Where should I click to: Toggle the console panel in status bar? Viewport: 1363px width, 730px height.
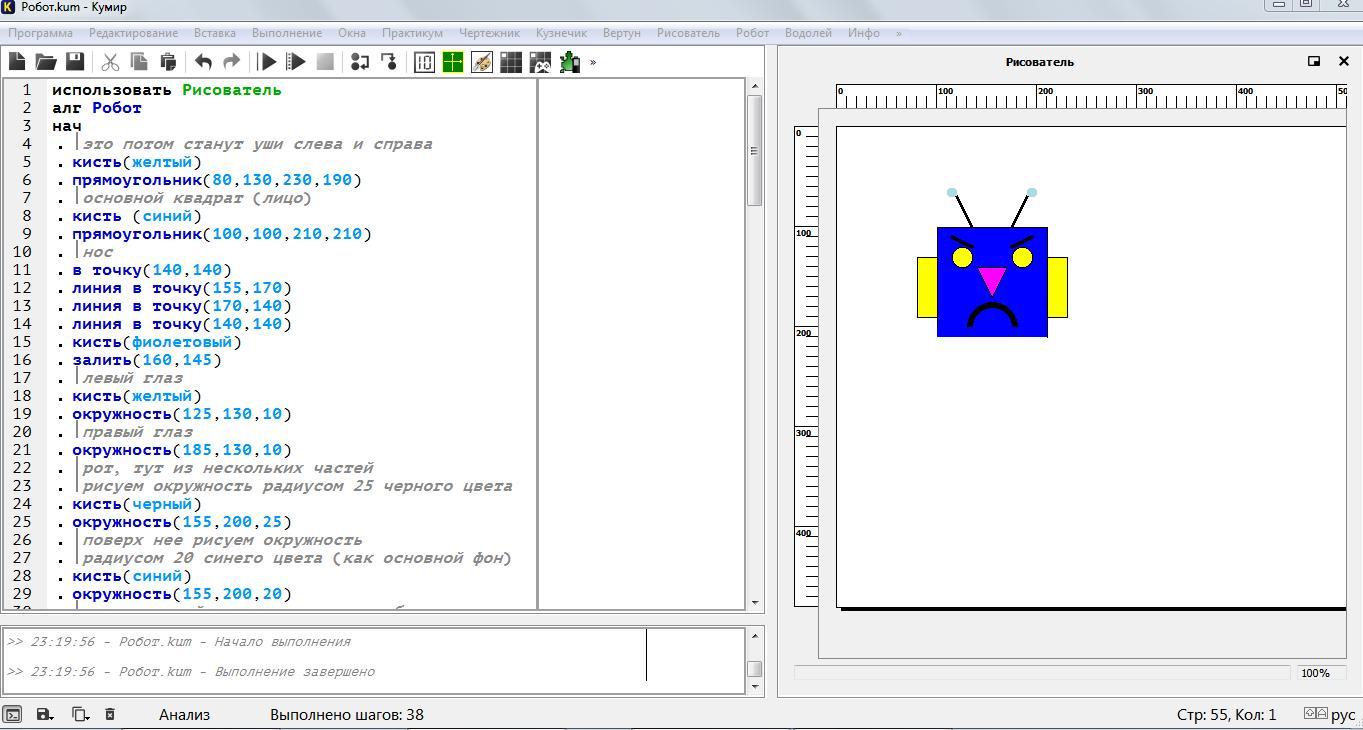coord(12,714)
